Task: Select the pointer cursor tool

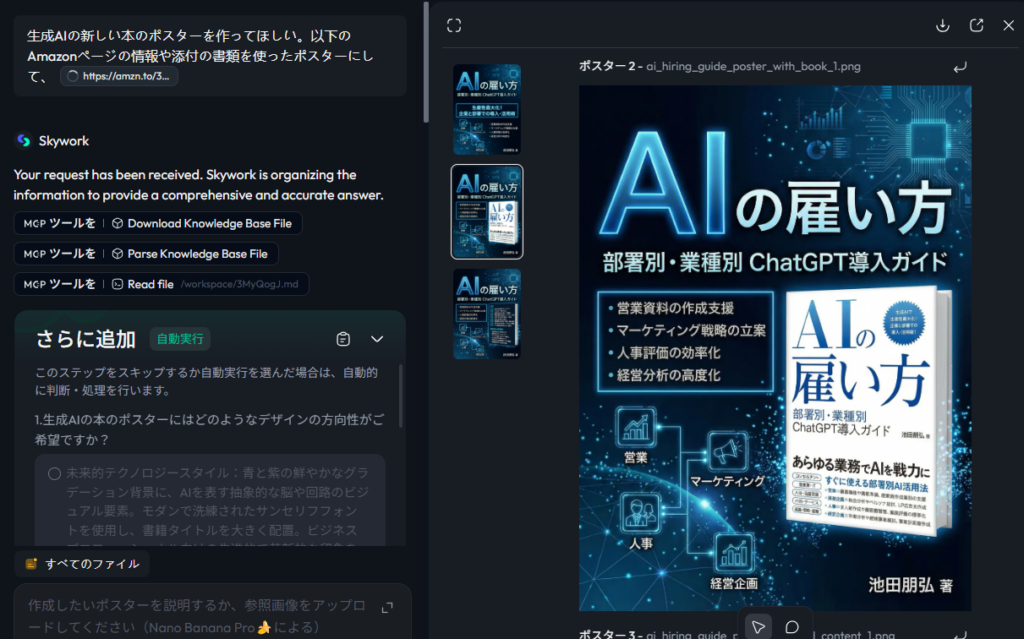Action: 759,627
